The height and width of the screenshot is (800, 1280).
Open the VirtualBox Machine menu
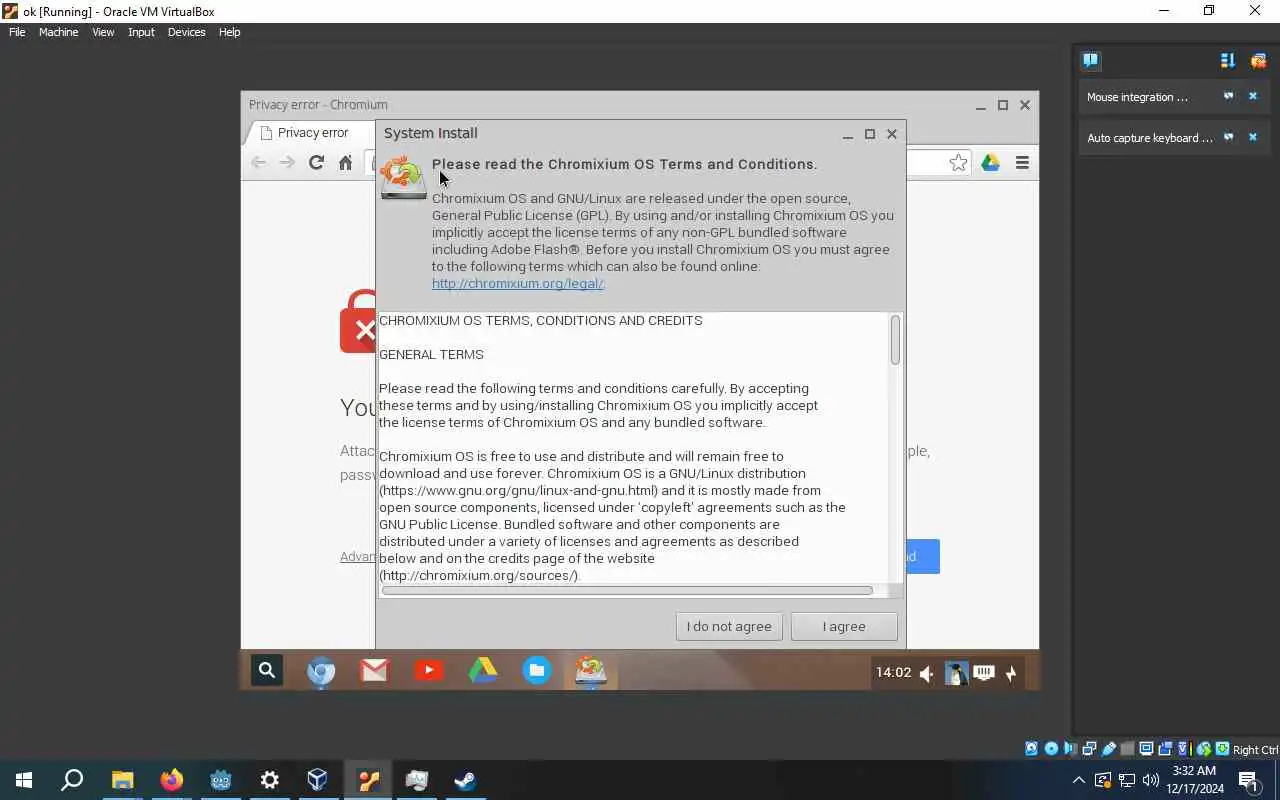tap(58, 32)
